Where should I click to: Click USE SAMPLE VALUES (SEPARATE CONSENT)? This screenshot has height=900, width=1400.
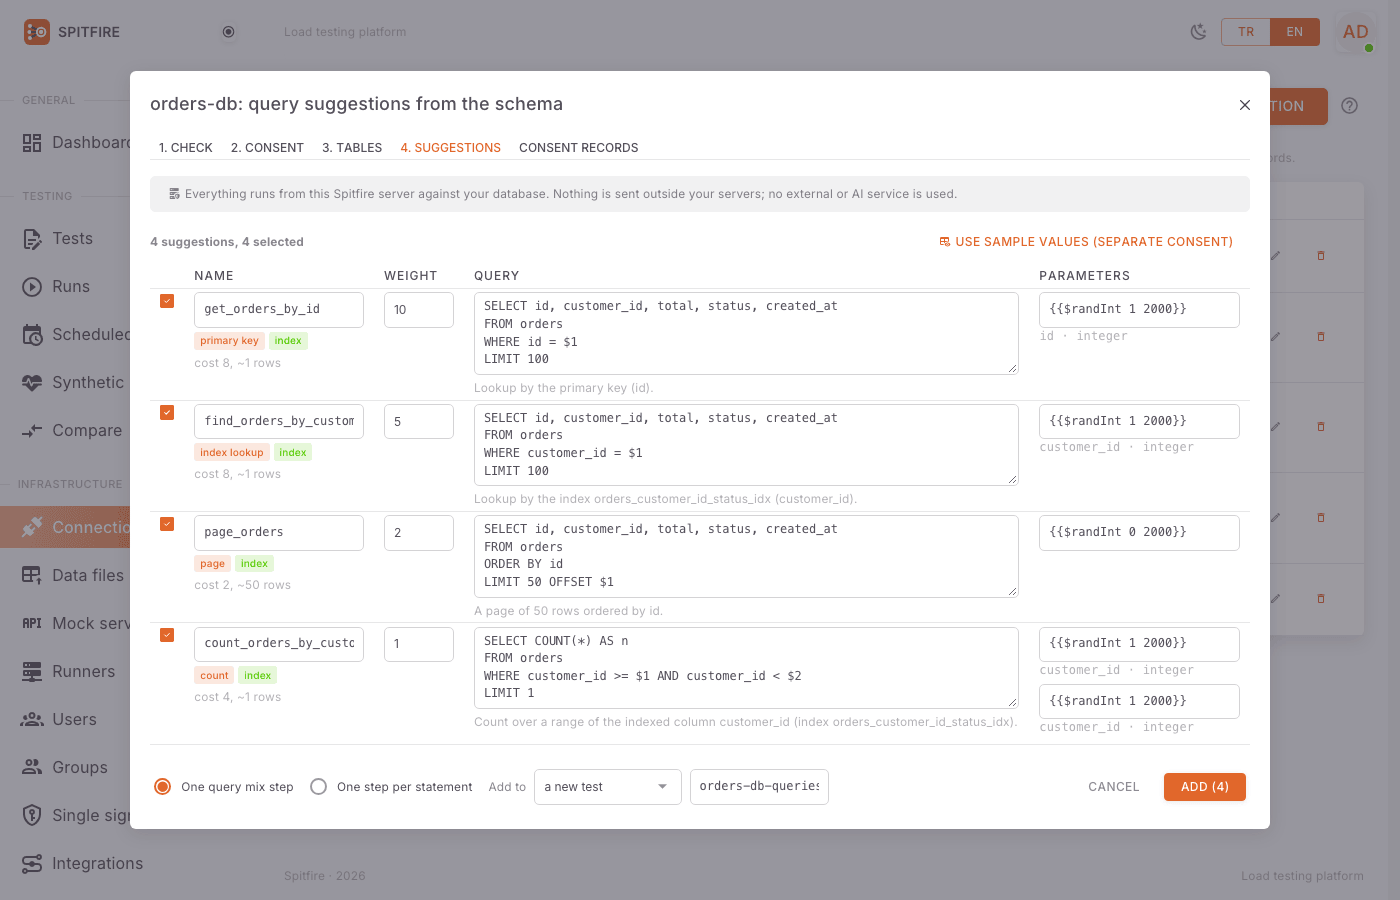(x=1086, y=242)
